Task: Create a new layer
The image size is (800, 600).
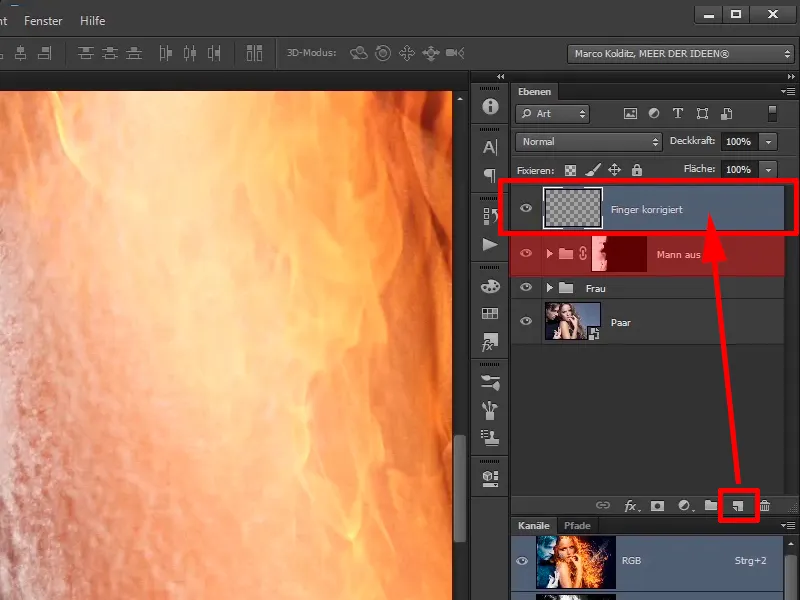Action: (x=738, y=506)
